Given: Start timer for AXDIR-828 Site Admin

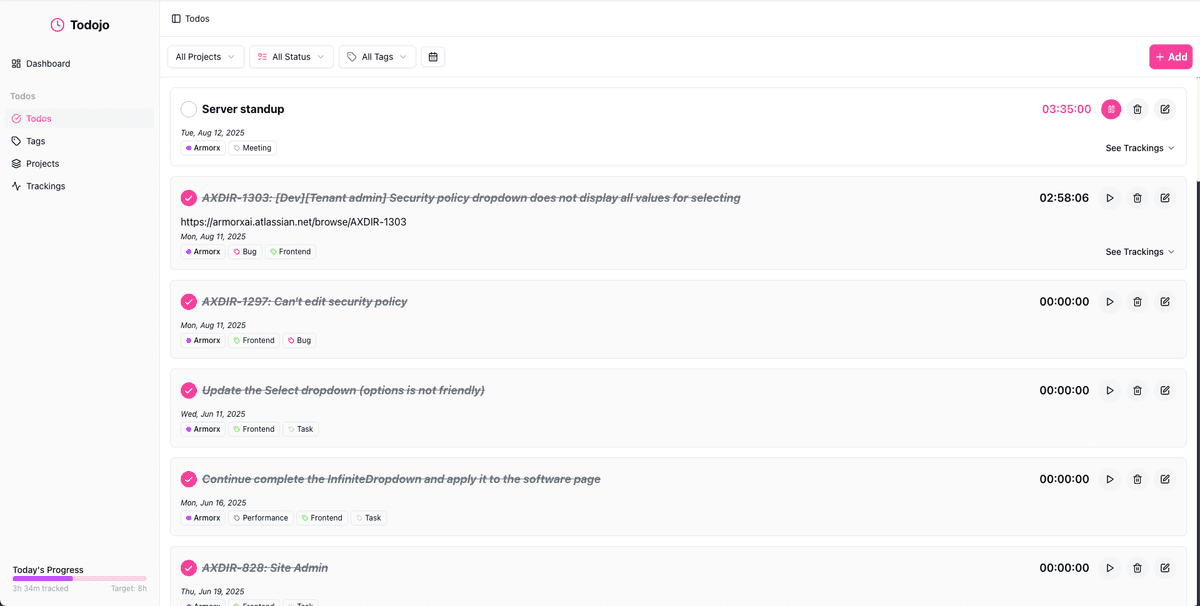Looking at the screenshot, I should tap(1109, 568).
